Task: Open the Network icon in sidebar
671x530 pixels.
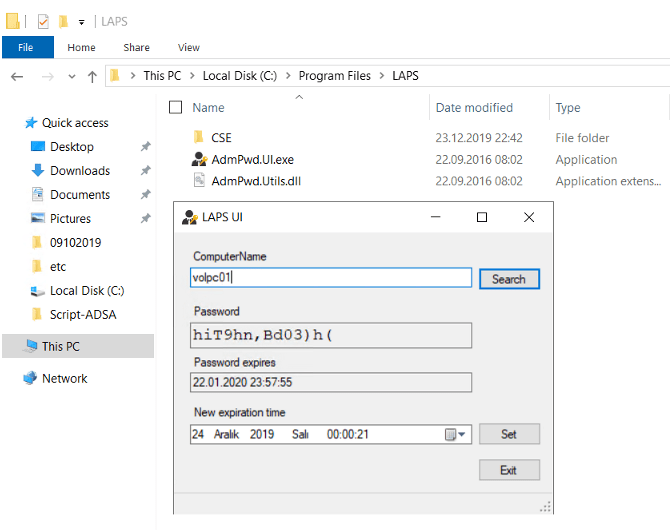Action: click(x=30, y=379)
